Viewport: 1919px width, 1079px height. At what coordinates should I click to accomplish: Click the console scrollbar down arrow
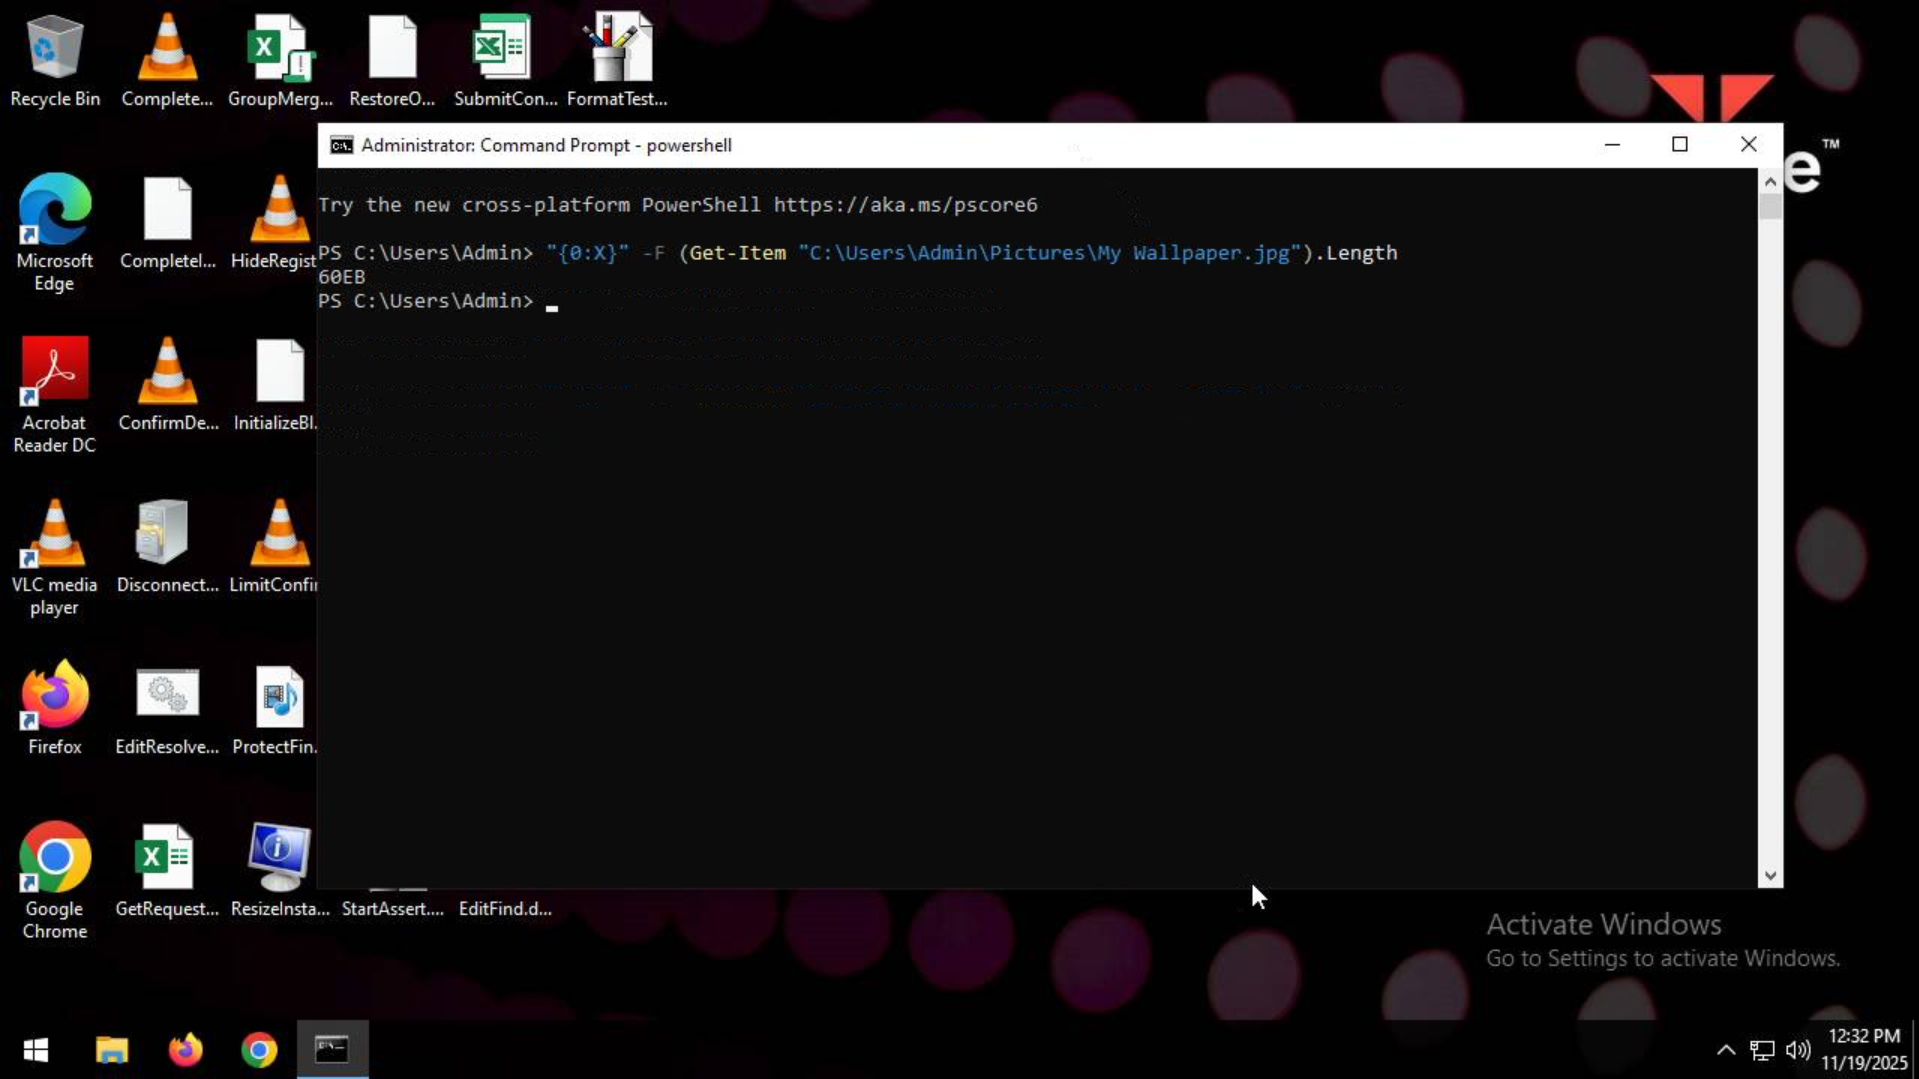[x=1770, y=875]
